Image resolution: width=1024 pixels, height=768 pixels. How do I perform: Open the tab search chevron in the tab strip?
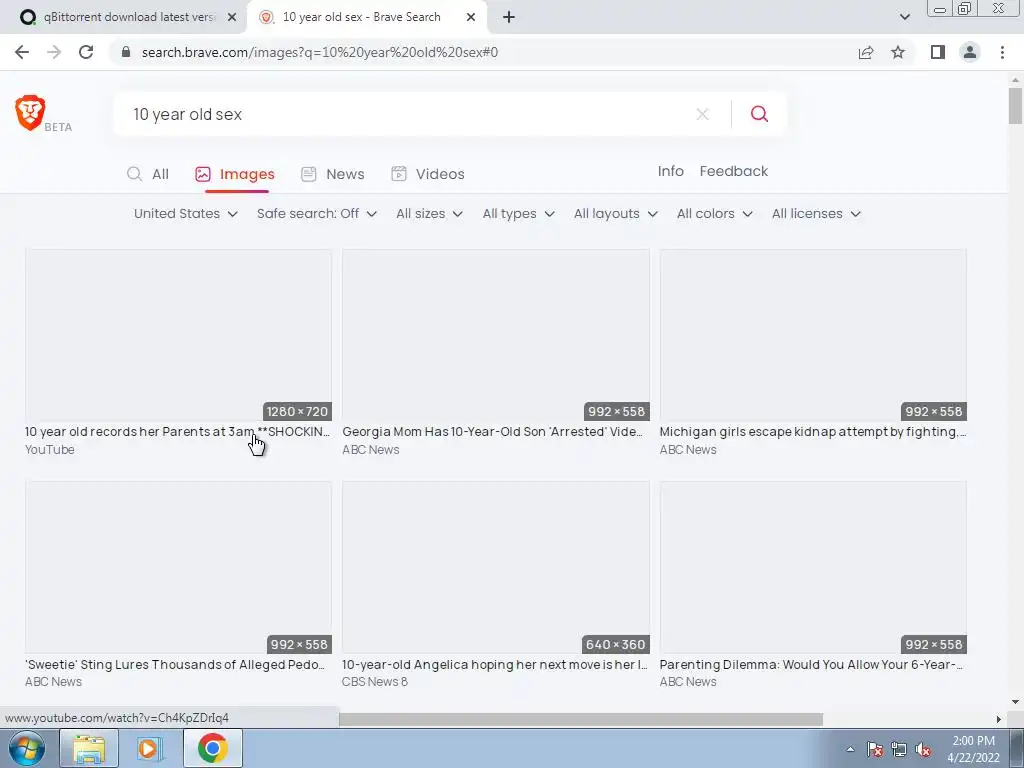(904, 17)
